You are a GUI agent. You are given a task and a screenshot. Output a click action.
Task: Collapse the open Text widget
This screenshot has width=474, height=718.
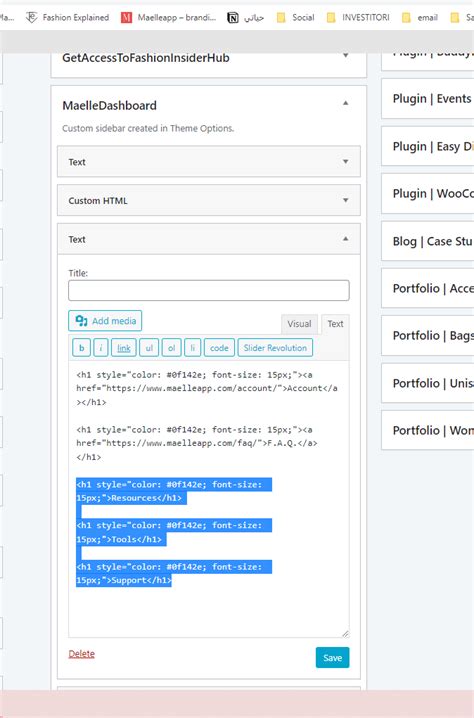pyautogui.click(x=209, y=239)
